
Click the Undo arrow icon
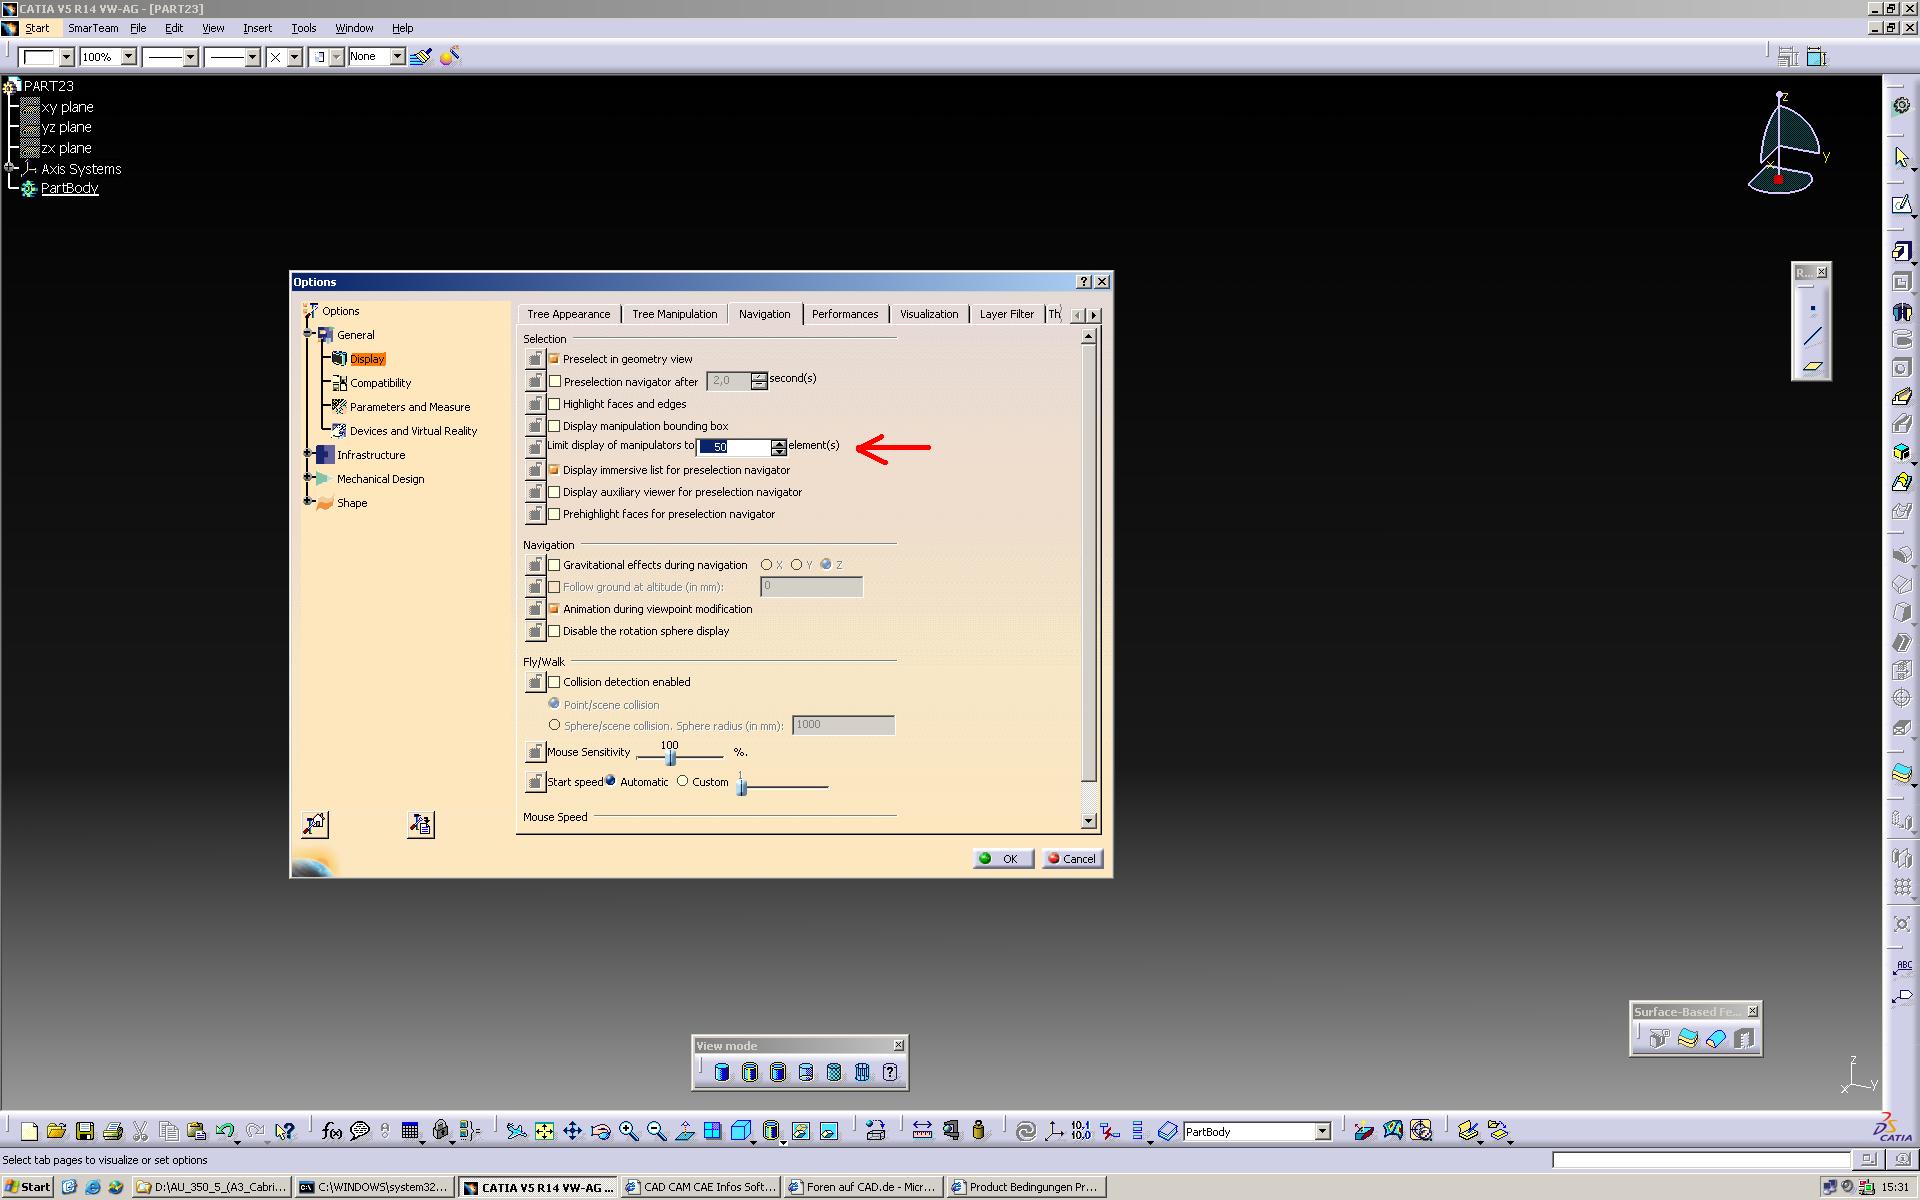pyautogui.click(x=225, y=1131)
